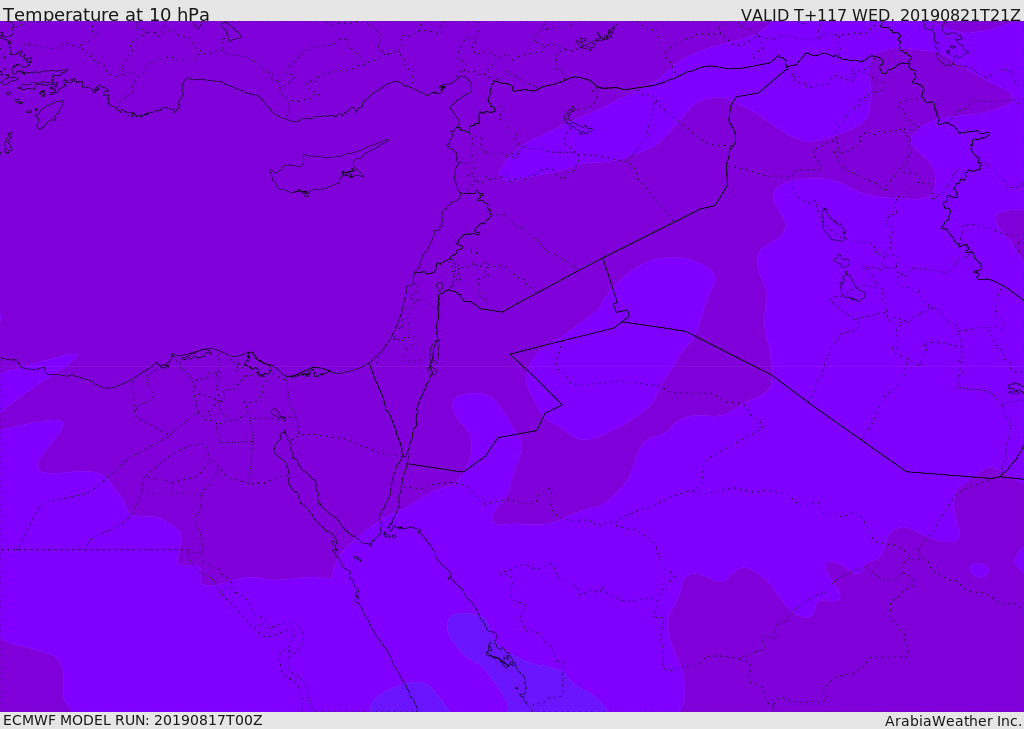Click the 'Temperature at 10 hPa' title text
This screenshot has width=1024, height=729.
tap(106, 14)
